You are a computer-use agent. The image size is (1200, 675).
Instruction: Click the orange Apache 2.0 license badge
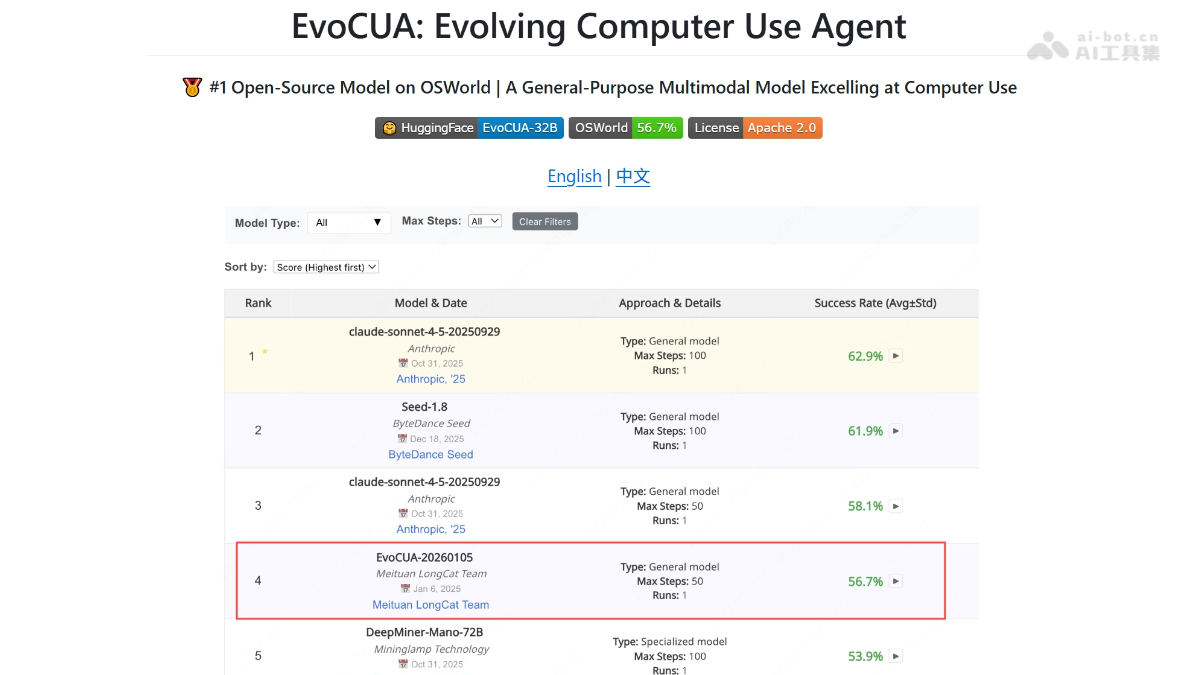[x=781, y=128]
